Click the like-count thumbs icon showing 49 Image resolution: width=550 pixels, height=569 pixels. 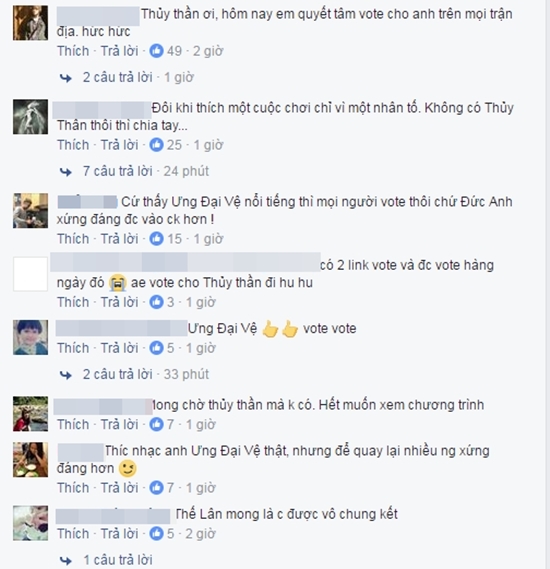(x=157, y=51)
